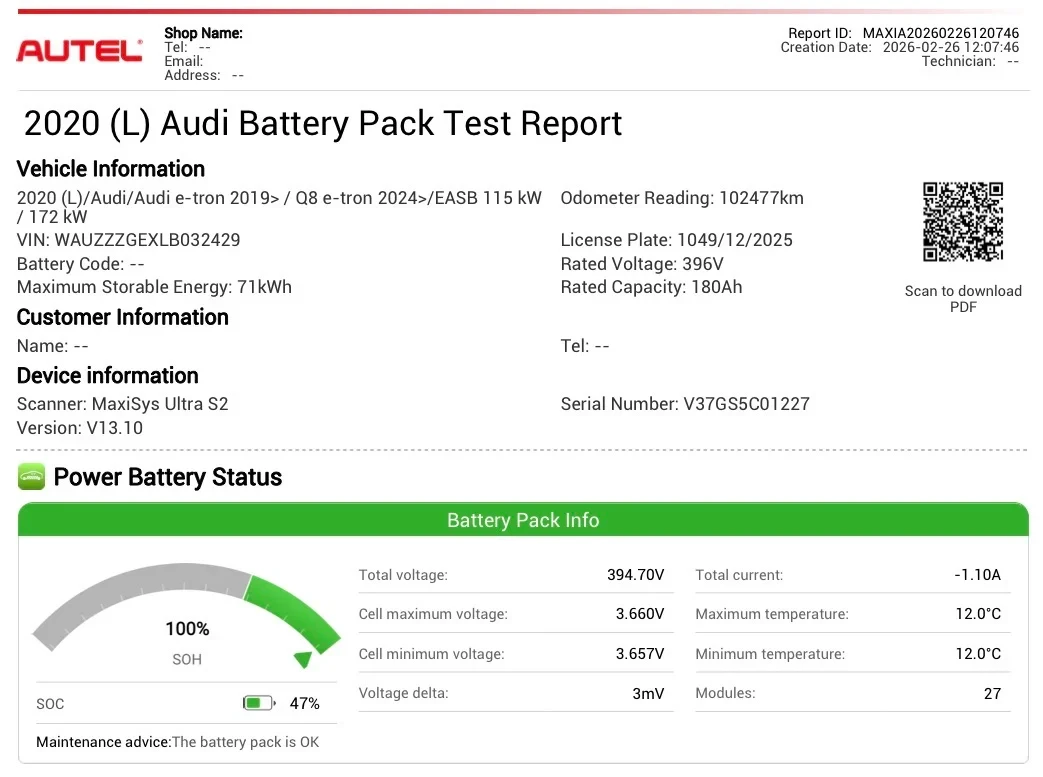The height and width of the screenshot is (777, 1043).
Task: Click the Report ID MAXIA20260226120746
Action: [903, 33]
